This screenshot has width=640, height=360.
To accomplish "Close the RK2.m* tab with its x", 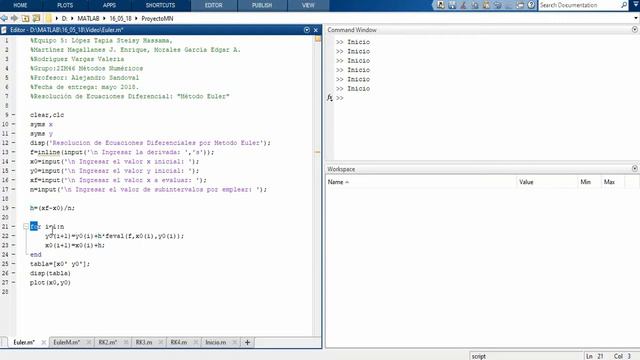I will click(126, 342).
